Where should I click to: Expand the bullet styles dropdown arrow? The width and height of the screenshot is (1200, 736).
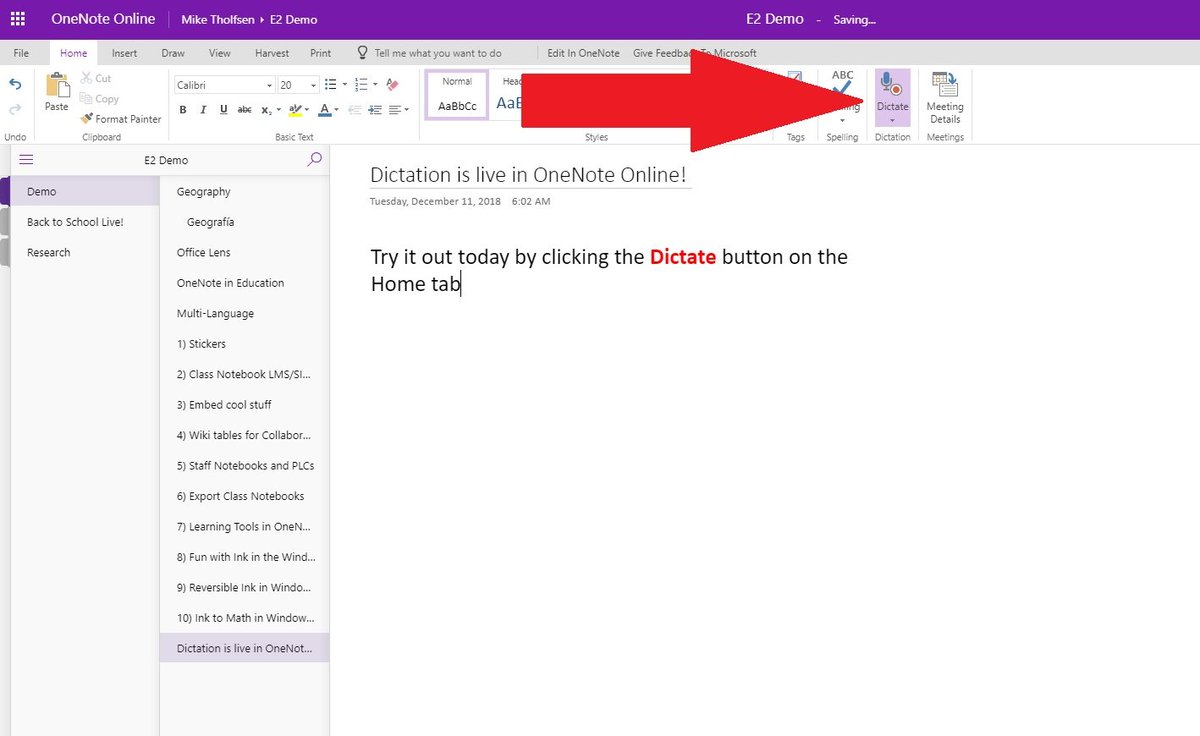(x=345, y=85)
